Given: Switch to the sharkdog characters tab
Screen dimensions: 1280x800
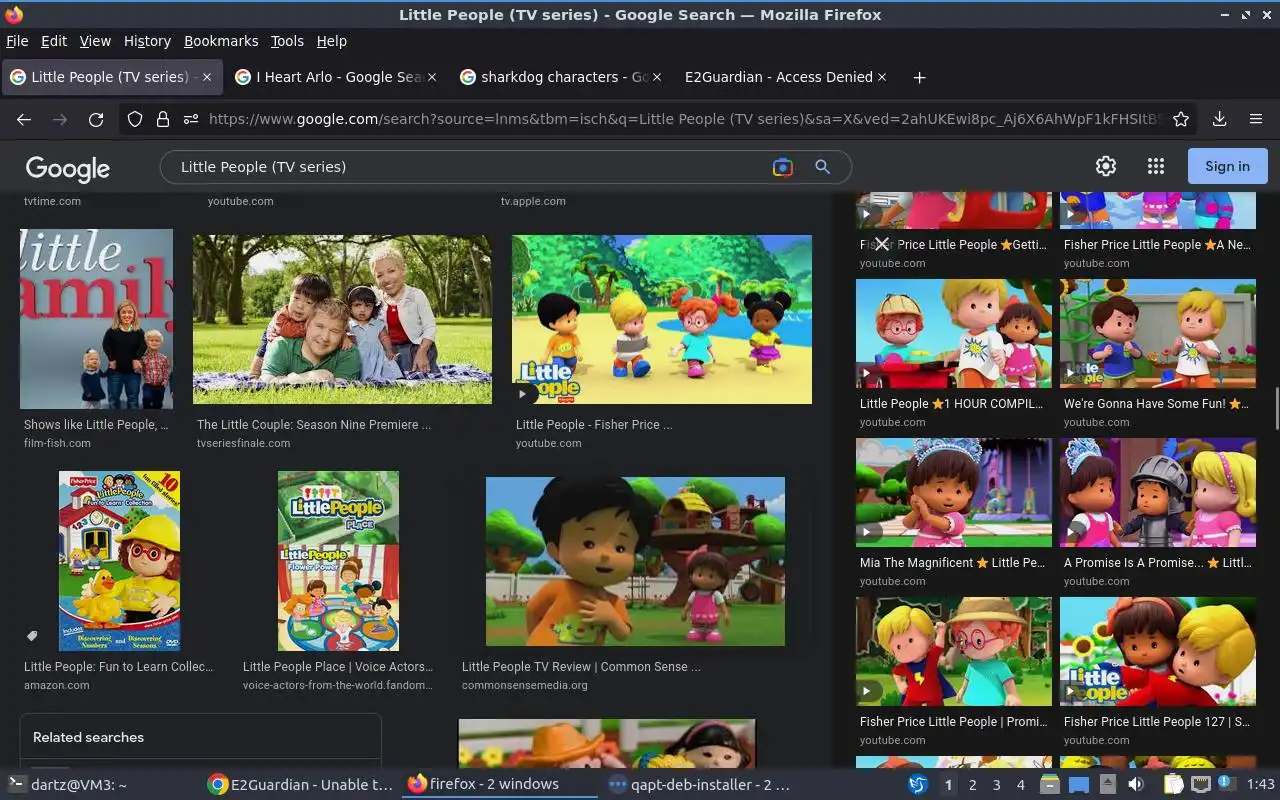Looking at the screenshot, I should [560, 77].
